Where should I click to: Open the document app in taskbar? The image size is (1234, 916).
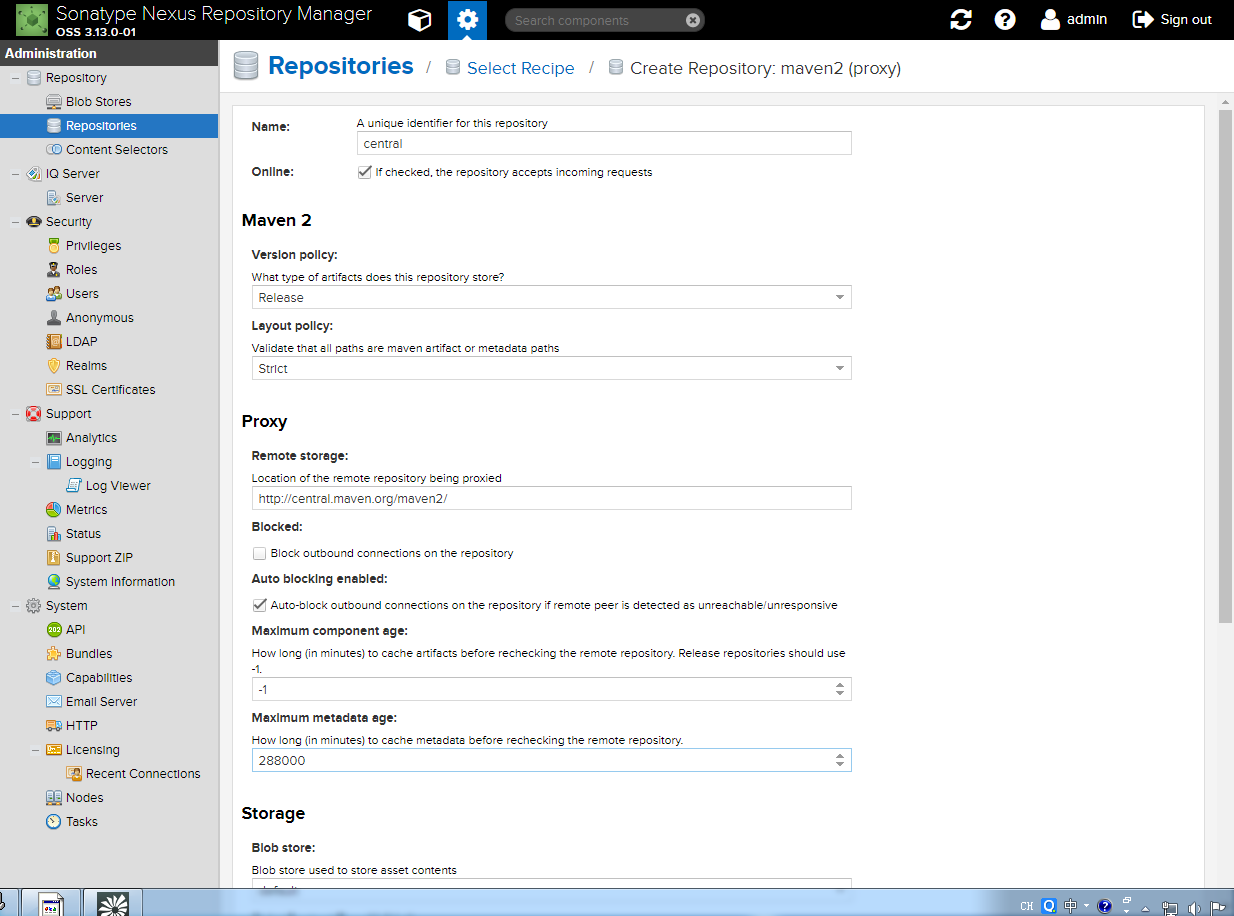tap(51, 903)
